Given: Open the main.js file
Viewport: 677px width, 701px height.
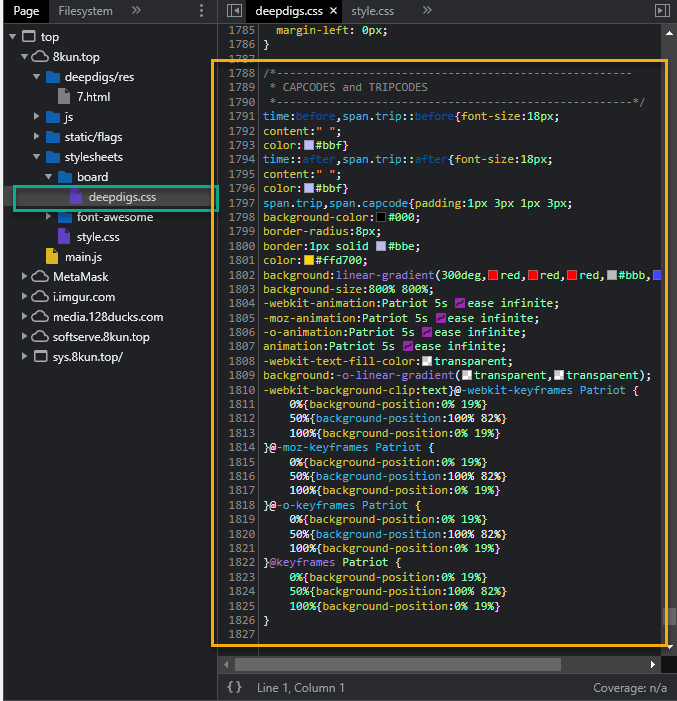Looking at the screenshot, I should pyautogui.click(x=83, y=257).
